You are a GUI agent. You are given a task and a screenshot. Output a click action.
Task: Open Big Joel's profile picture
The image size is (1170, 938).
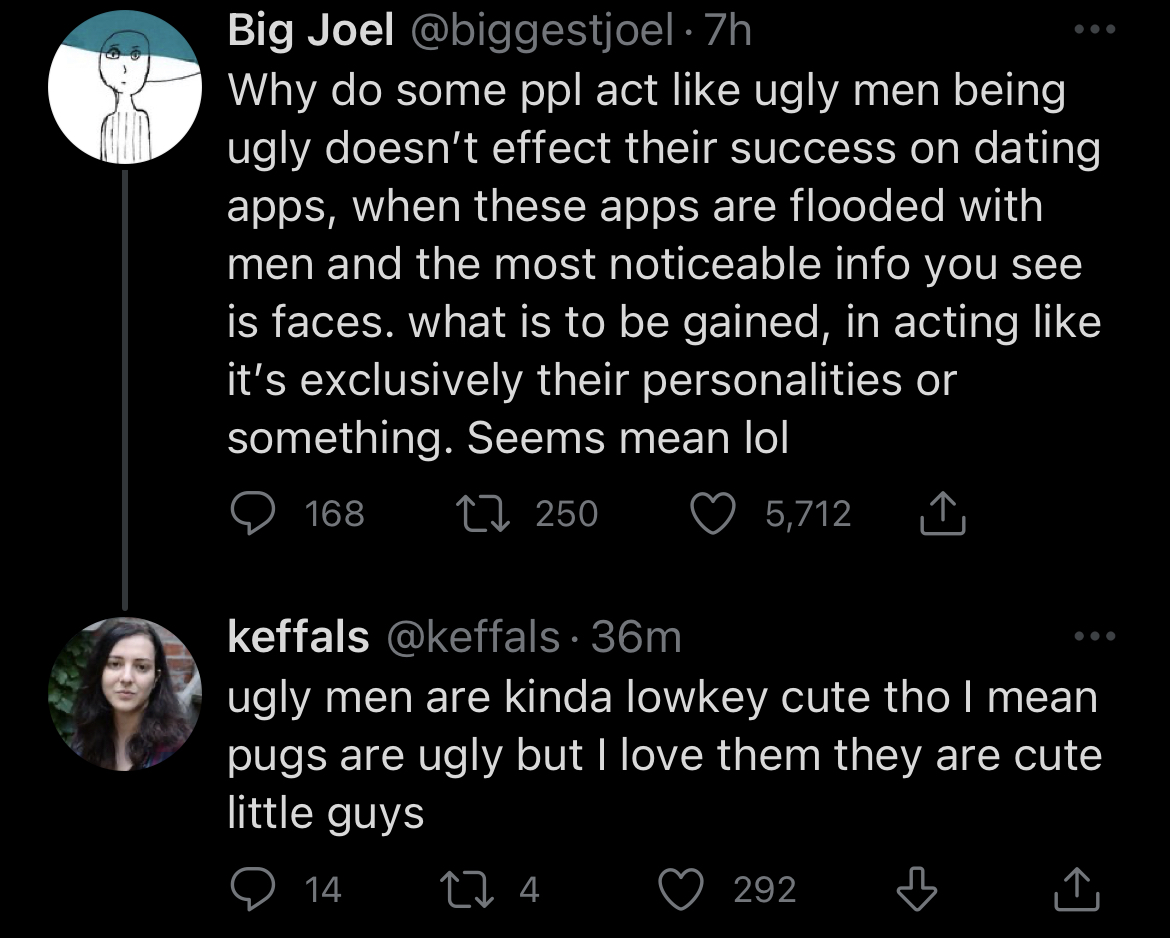pos(125,87)
